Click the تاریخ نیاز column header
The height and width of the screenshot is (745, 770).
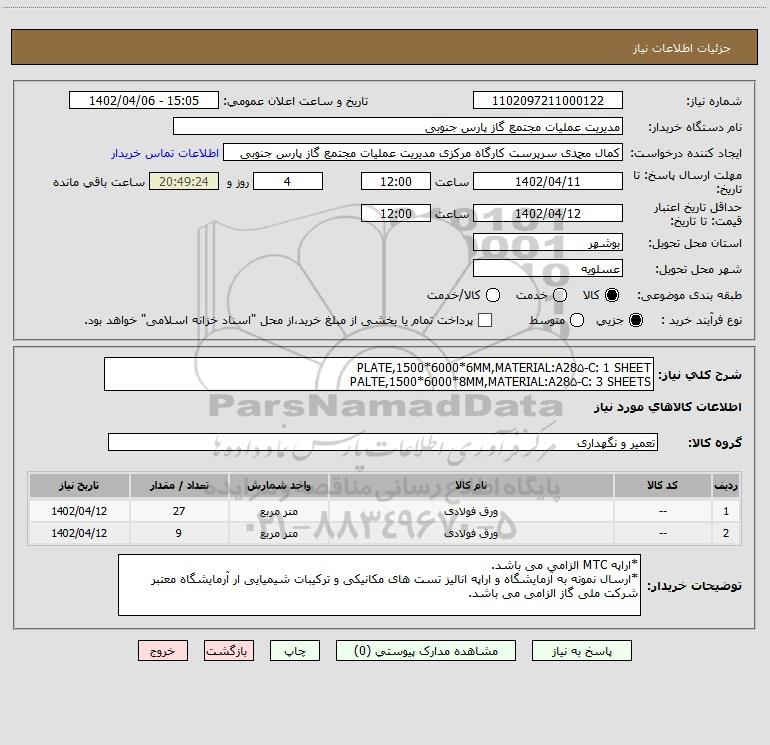(79, 486)
